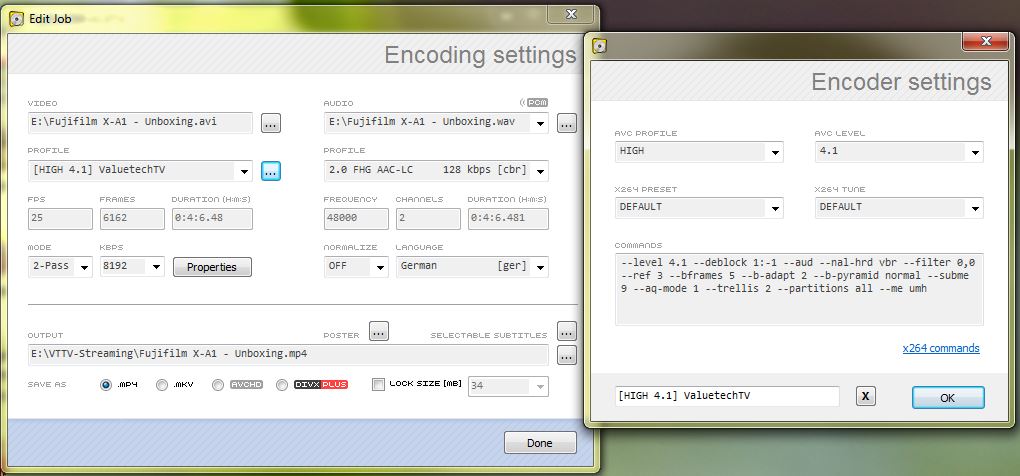
Task: Click the Properties button
Action: [212, 267]
